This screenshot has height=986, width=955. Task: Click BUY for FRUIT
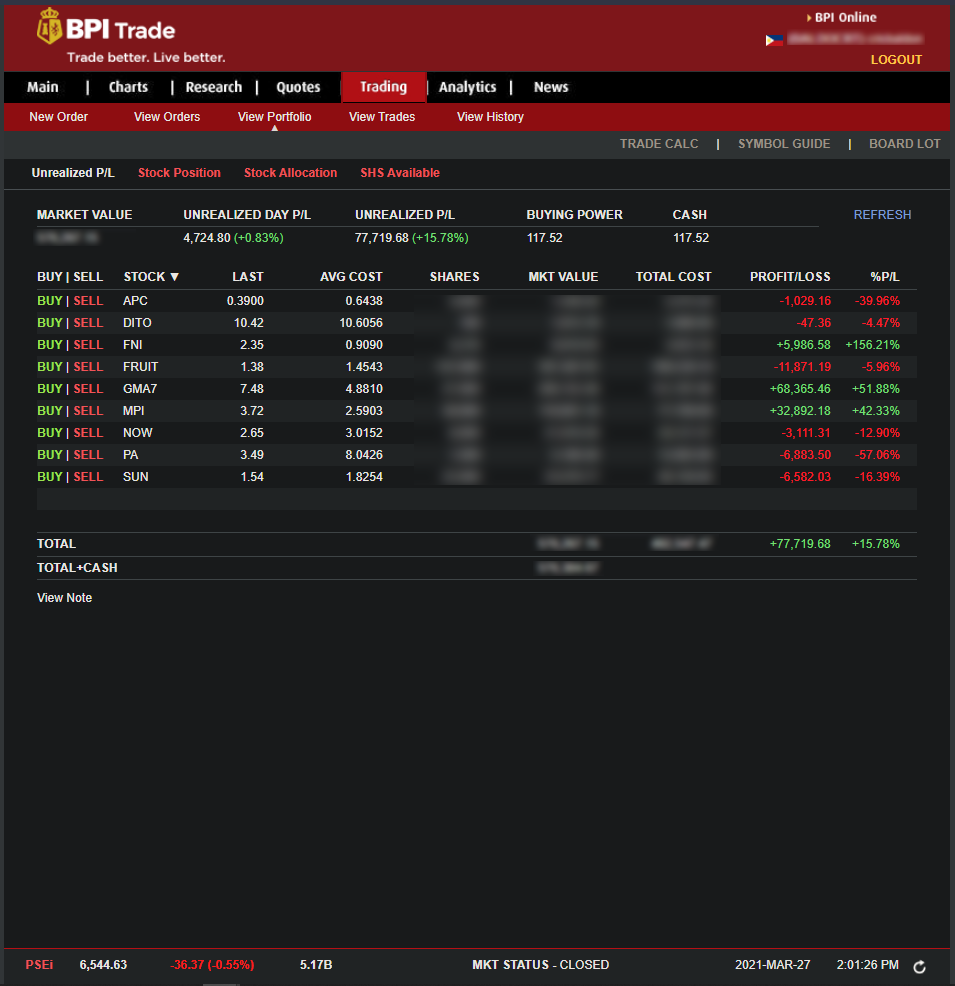click(50, 367)
